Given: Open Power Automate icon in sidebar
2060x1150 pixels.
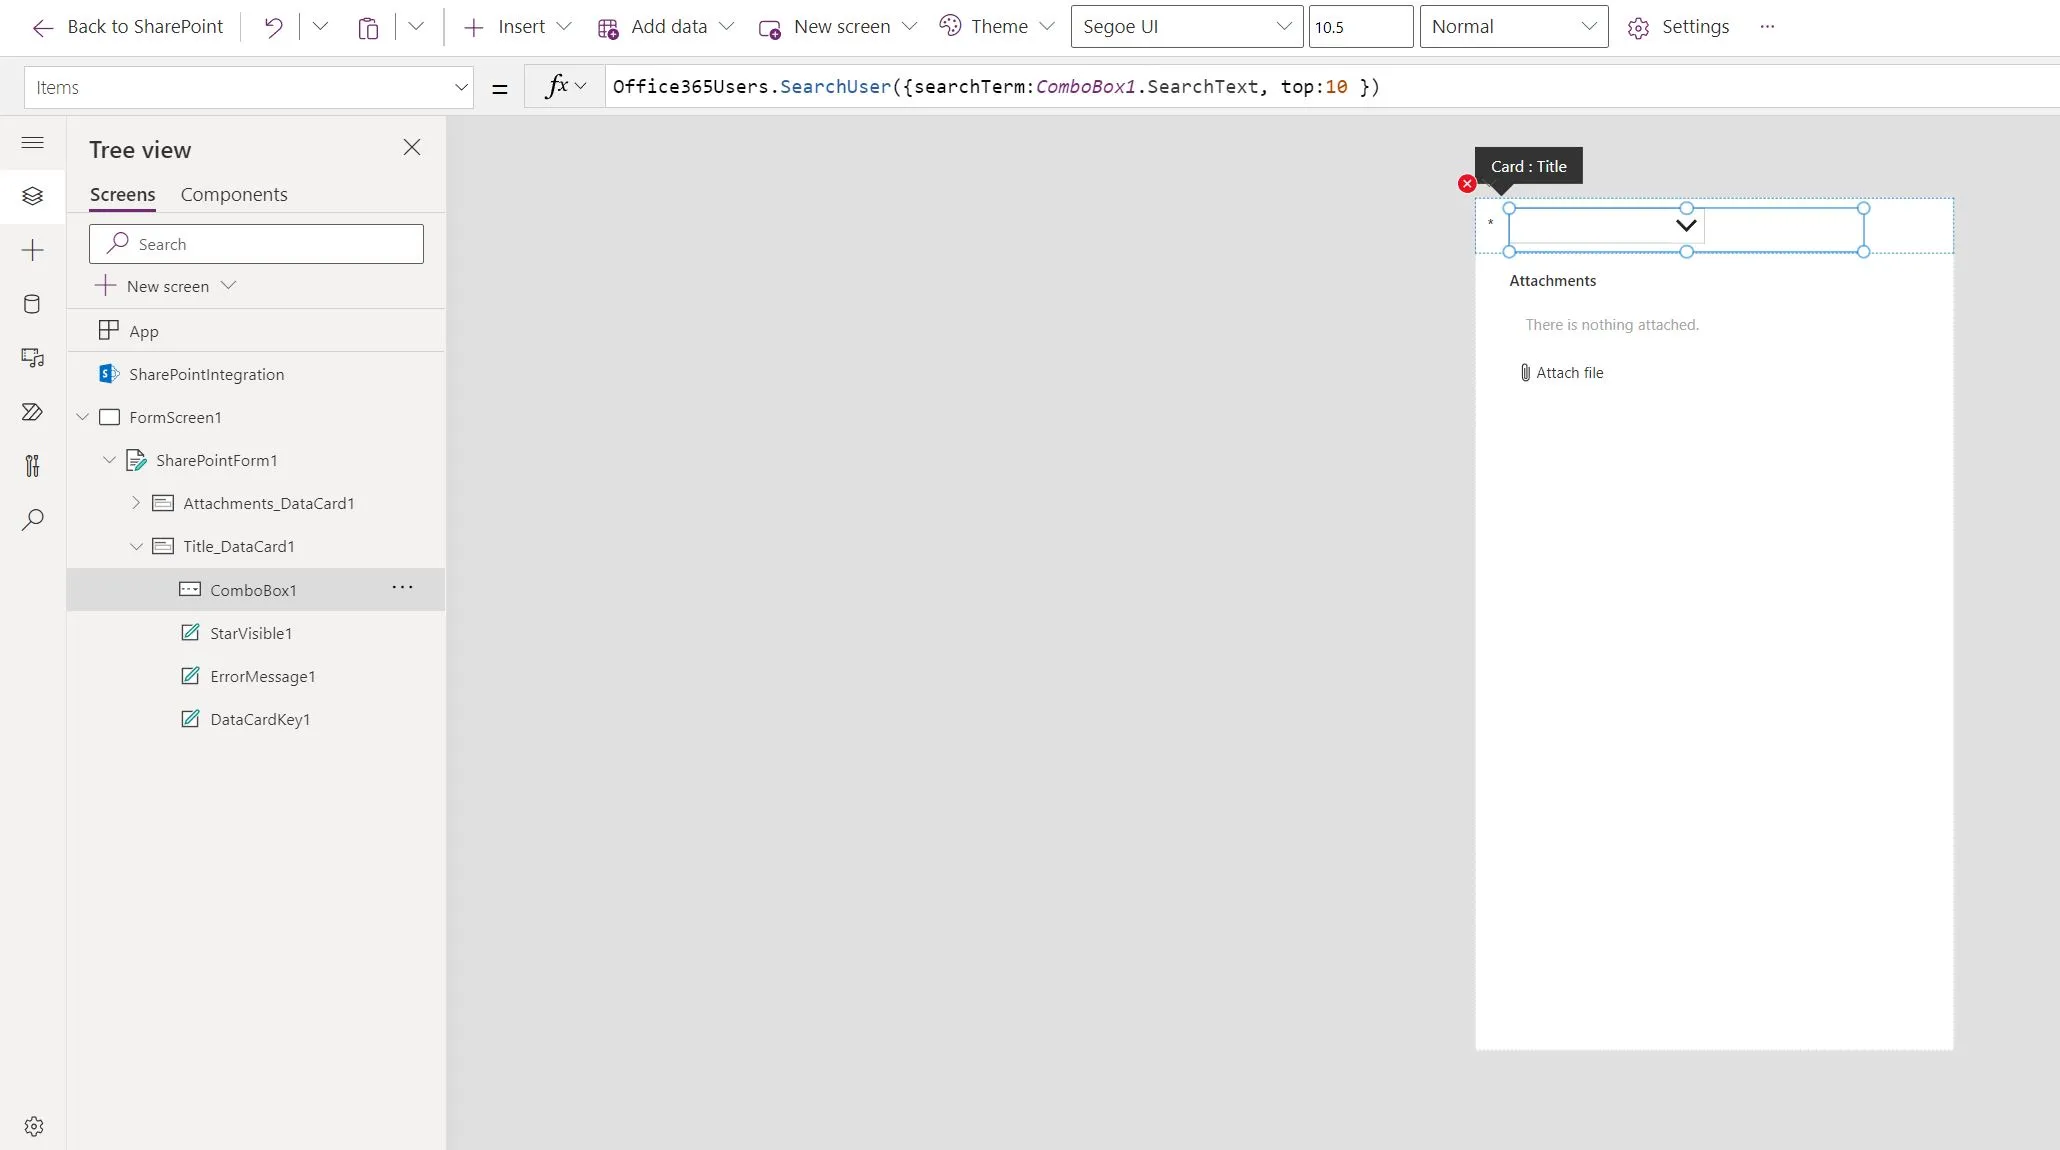Looking at the screenshot, I should [32, 412].
